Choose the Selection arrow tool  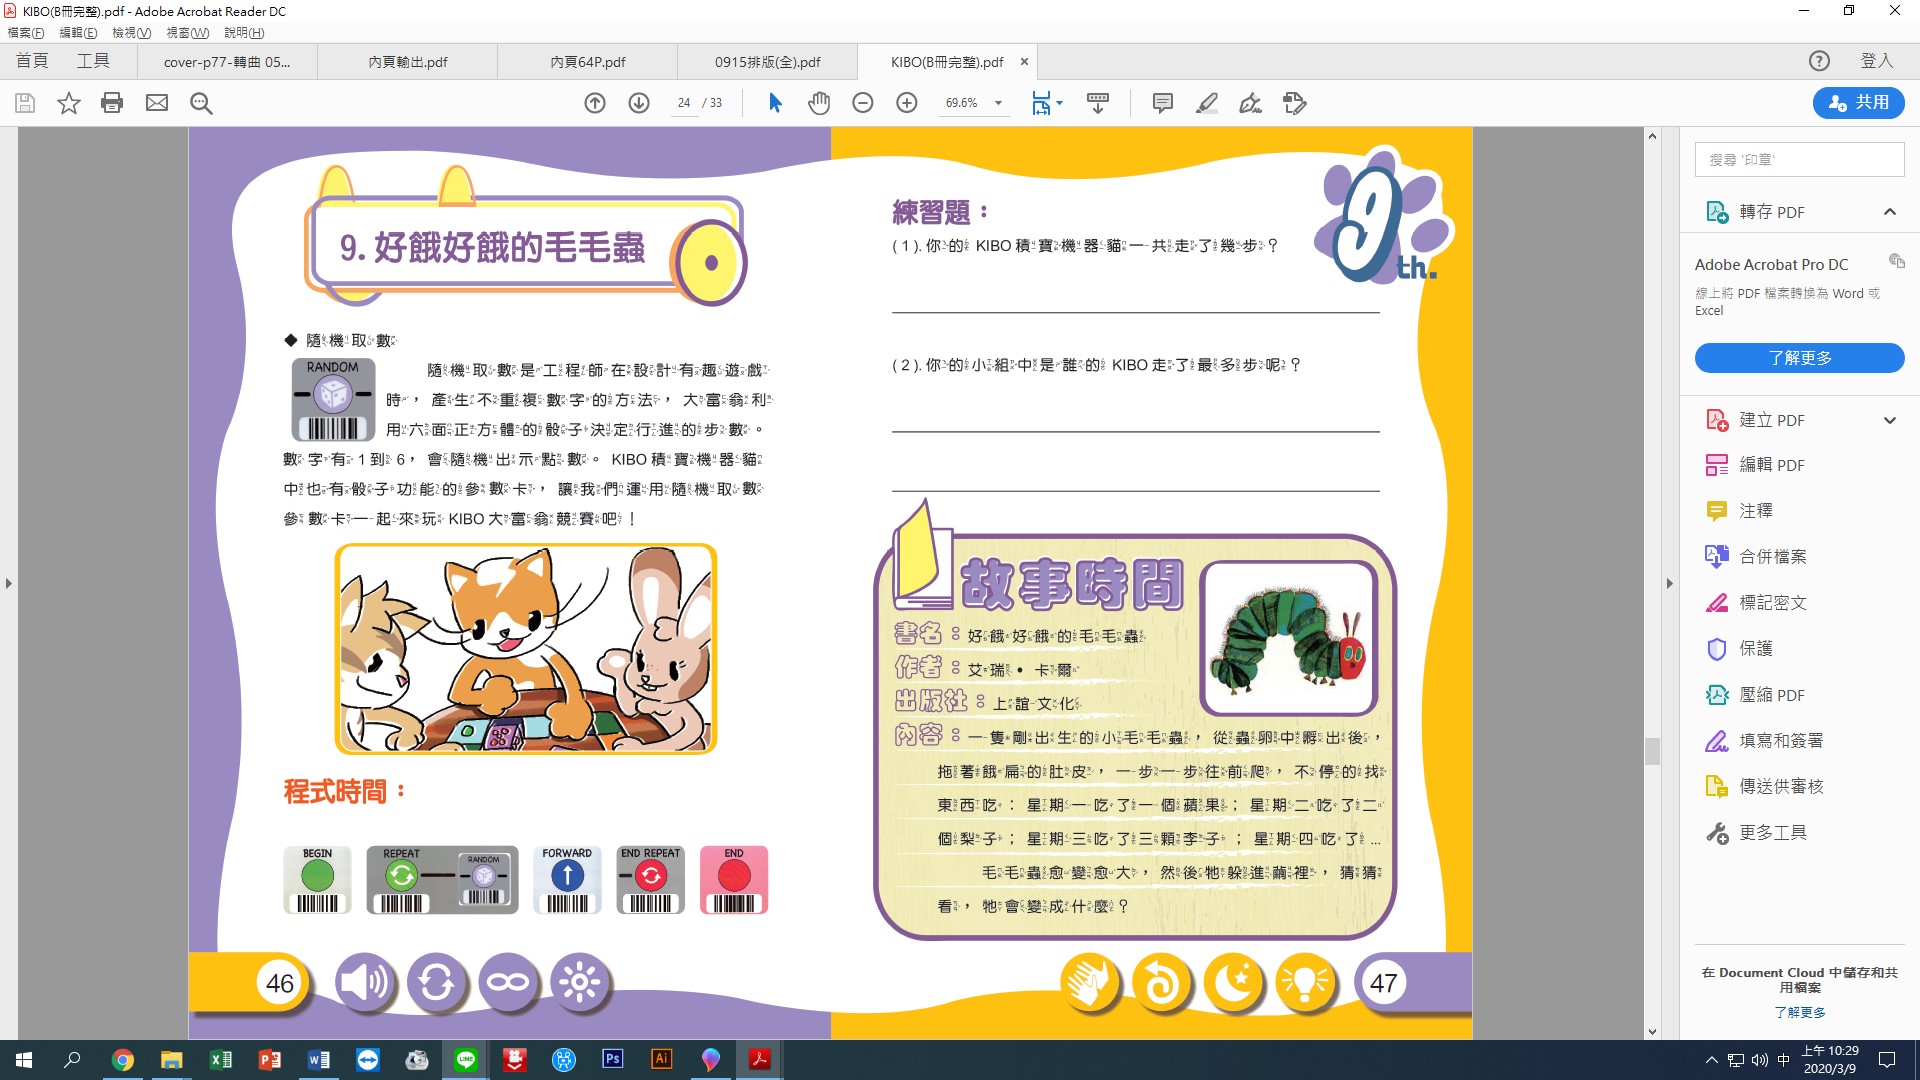click(775, 103)
